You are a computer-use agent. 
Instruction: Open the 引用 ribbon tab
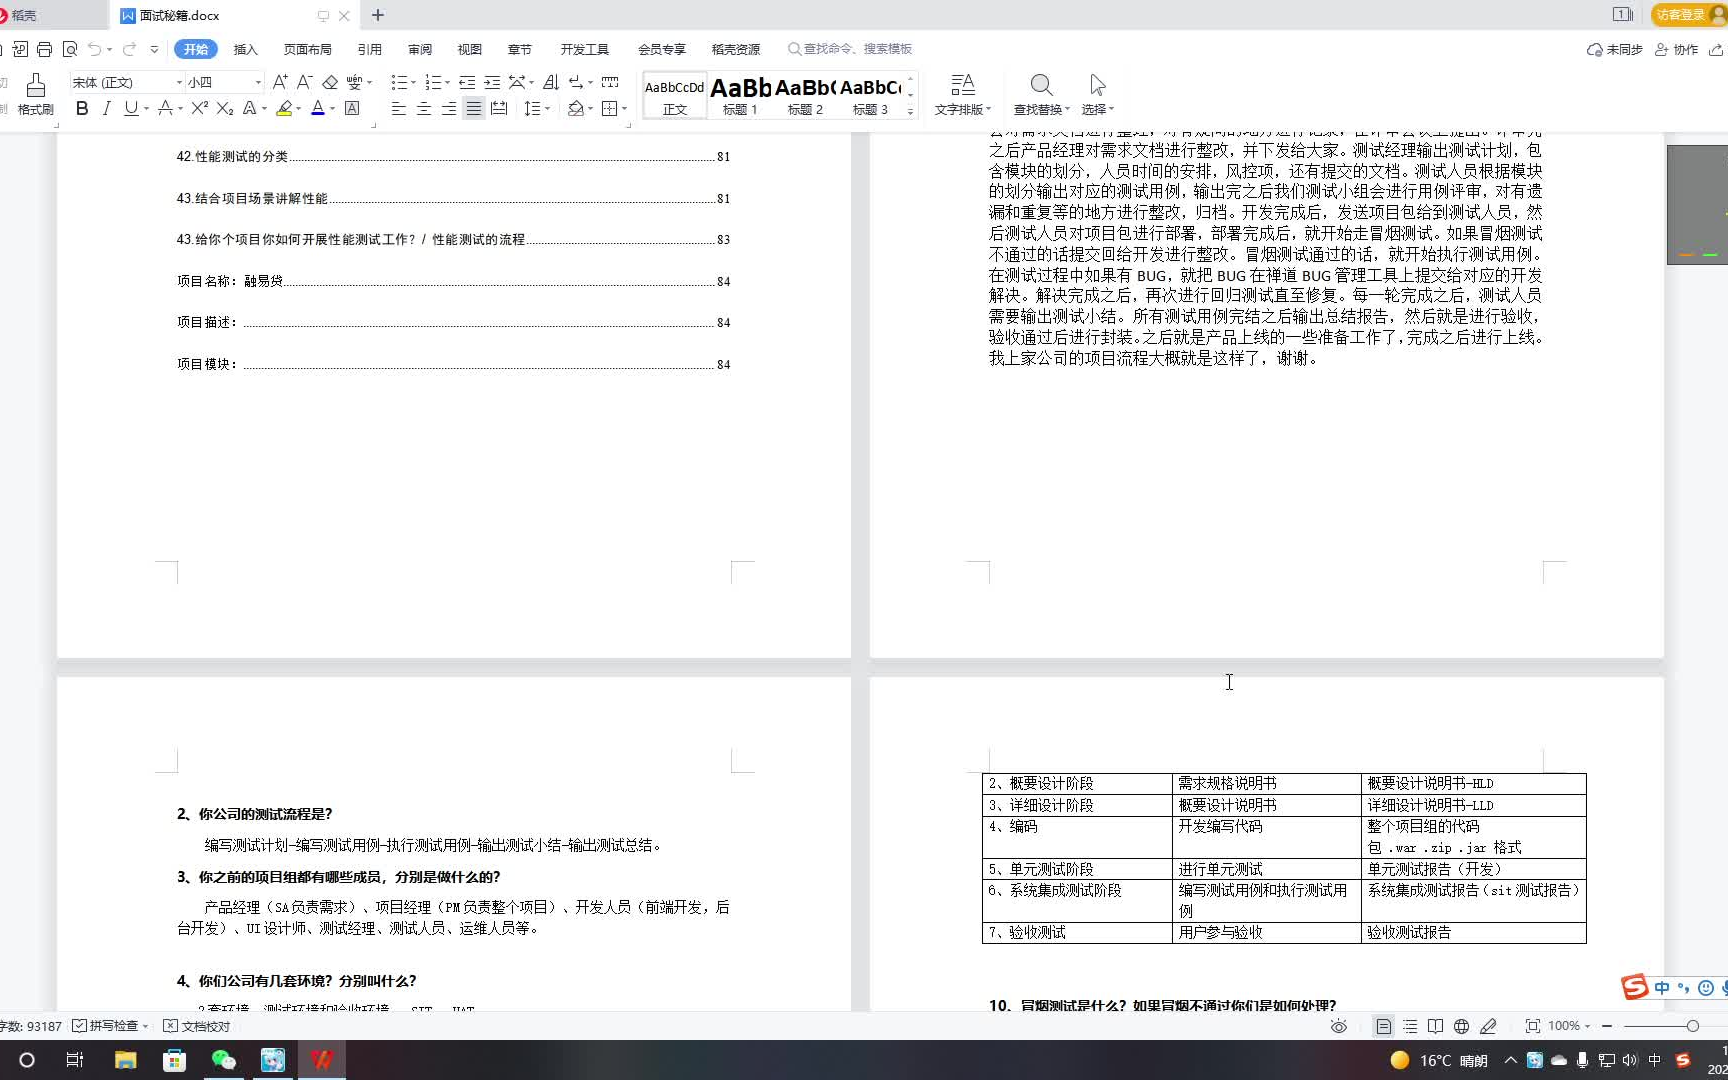coord(369,49)
